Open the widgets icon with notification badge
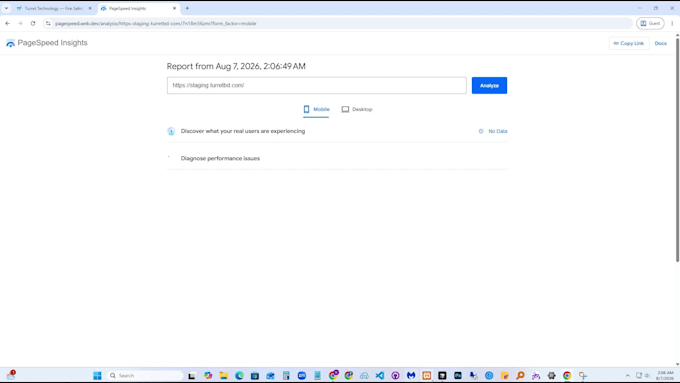Viewport: 680px width, 383px height. coord(10,375)
